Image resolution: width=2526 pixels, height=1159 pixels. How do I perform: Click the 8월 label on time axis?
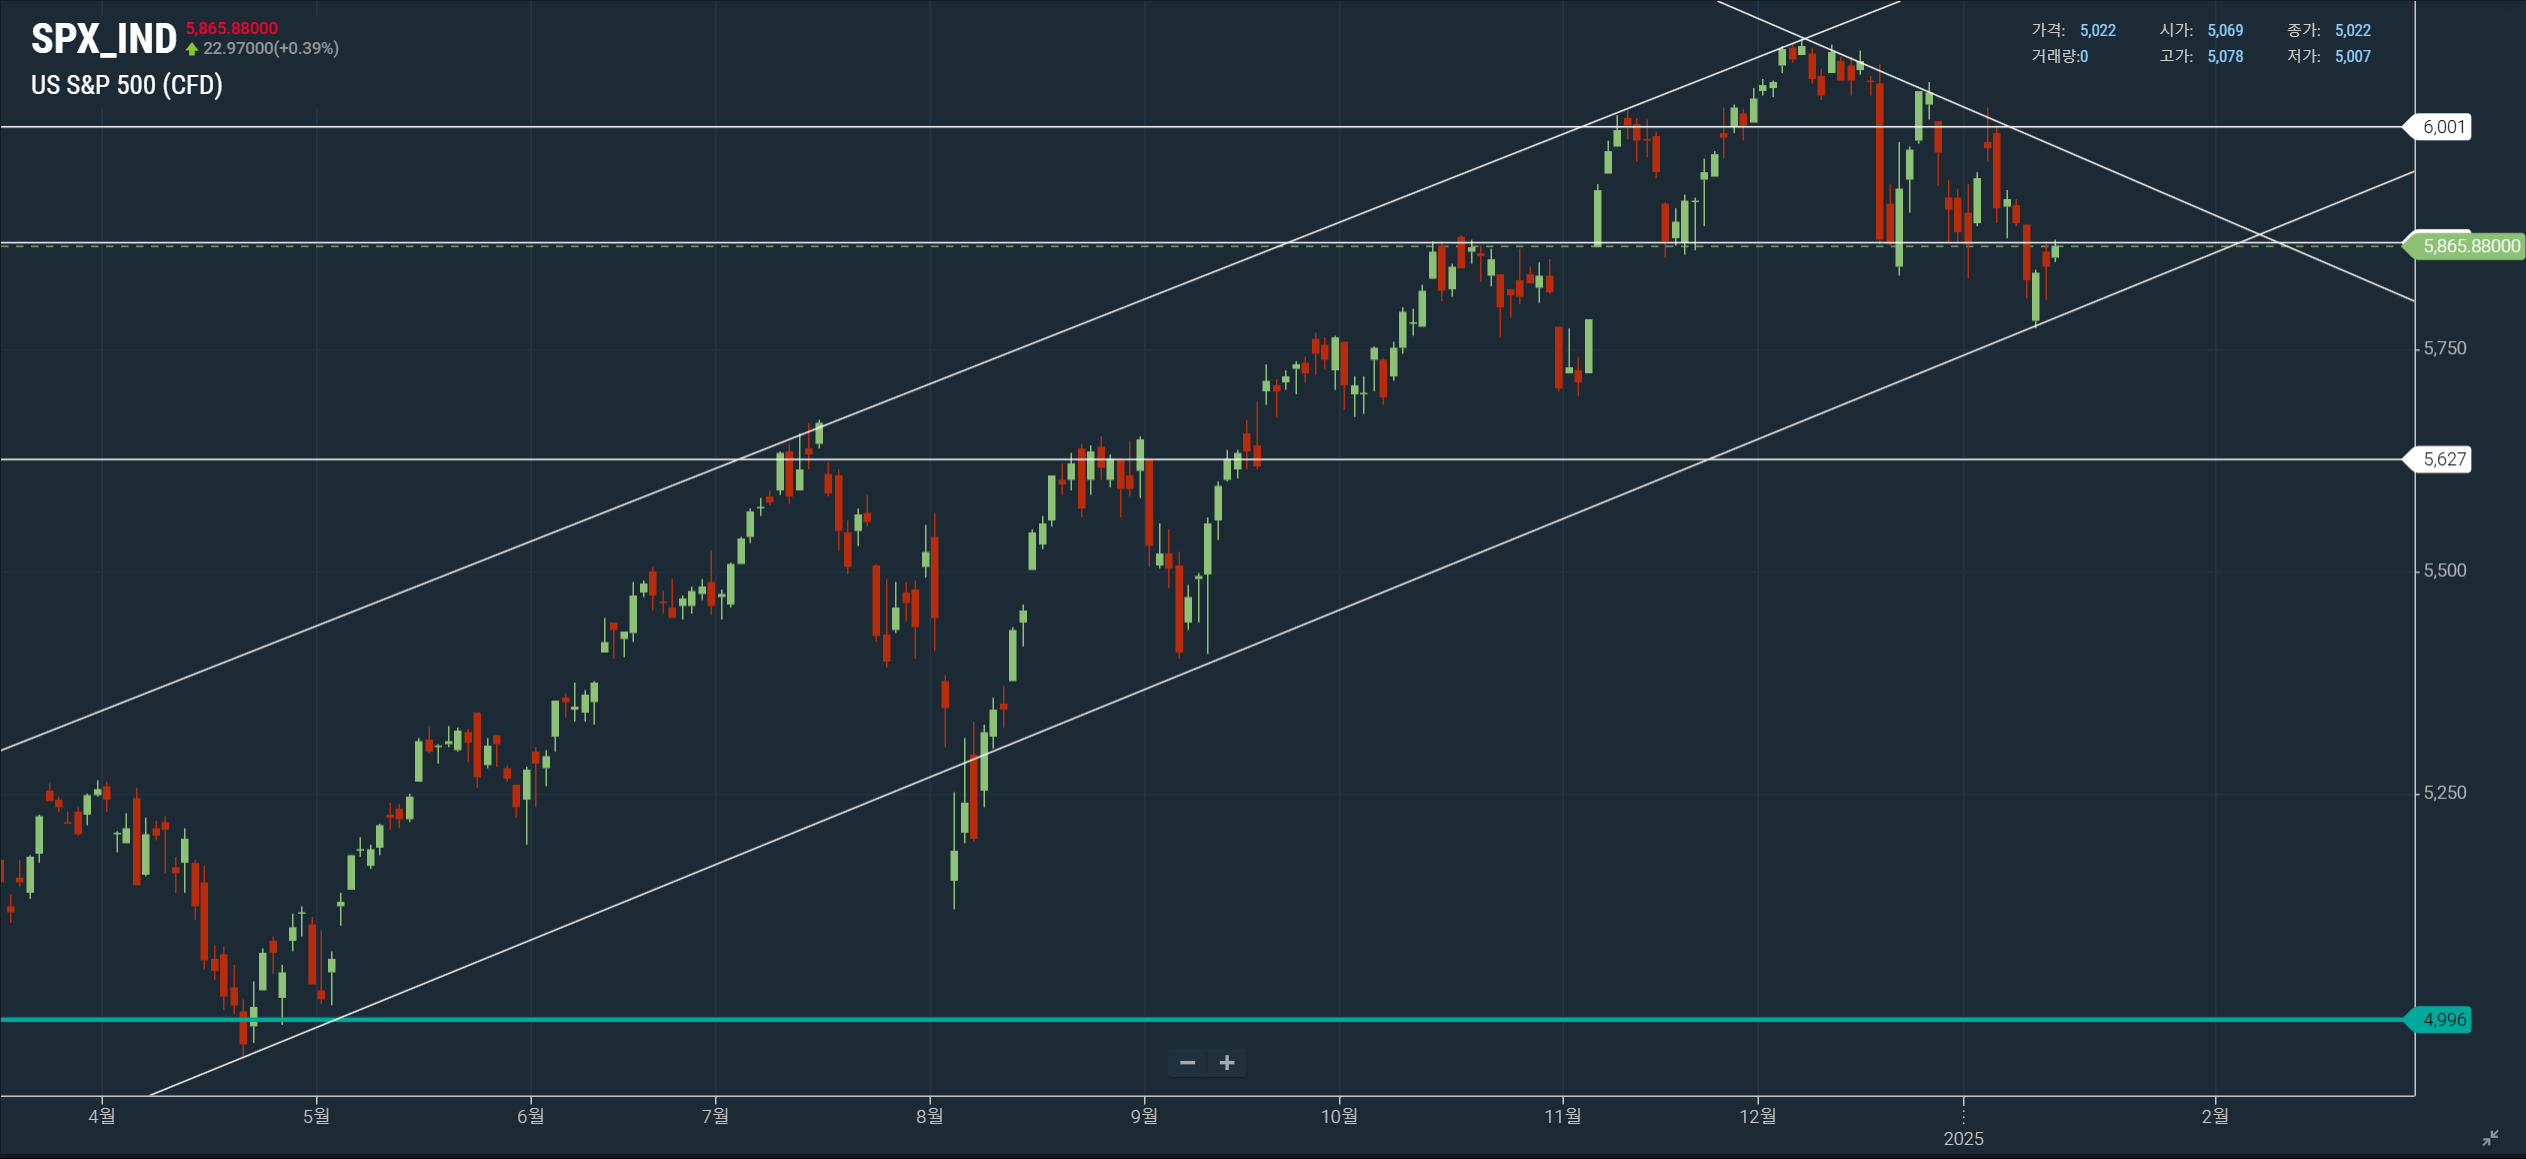[929, 1115]
